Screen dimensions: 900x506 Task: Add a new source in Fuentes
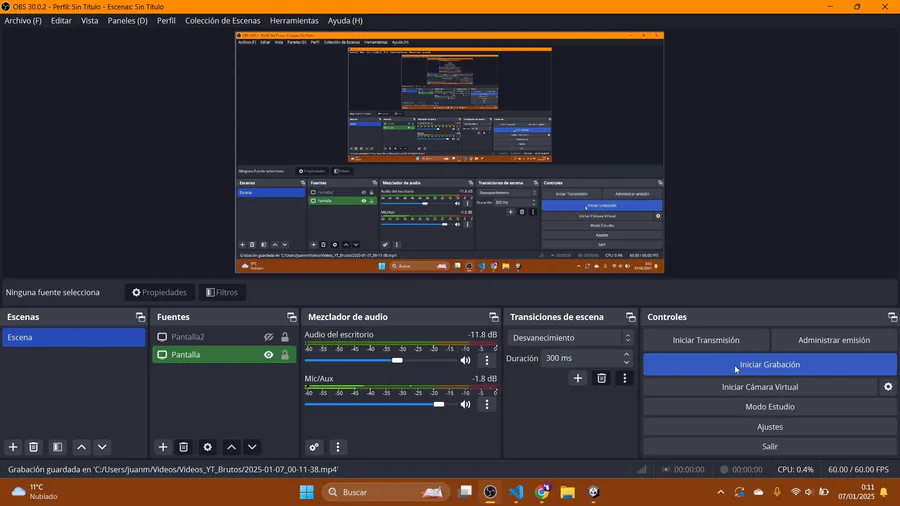click(x=163, y=447)
